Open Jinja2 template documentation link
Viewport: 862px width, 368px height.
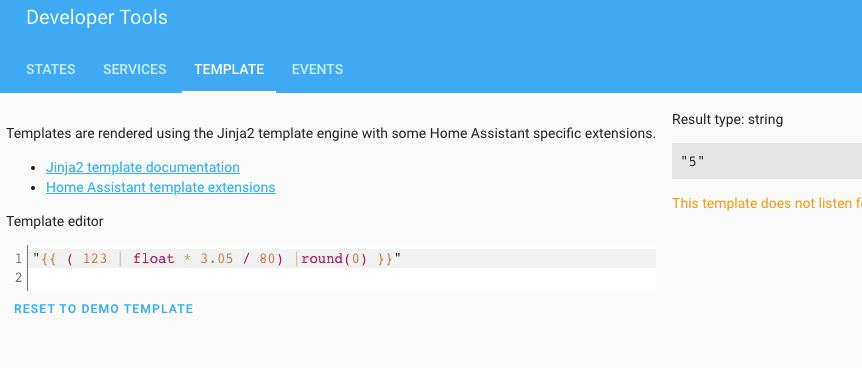click(x=143, y=167)
